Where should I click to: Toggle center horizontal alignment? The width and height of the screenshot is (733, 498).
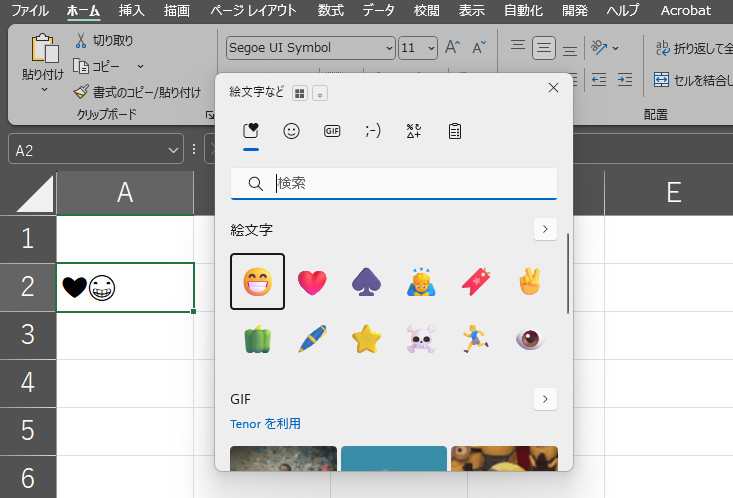click(x=544, y=48)
